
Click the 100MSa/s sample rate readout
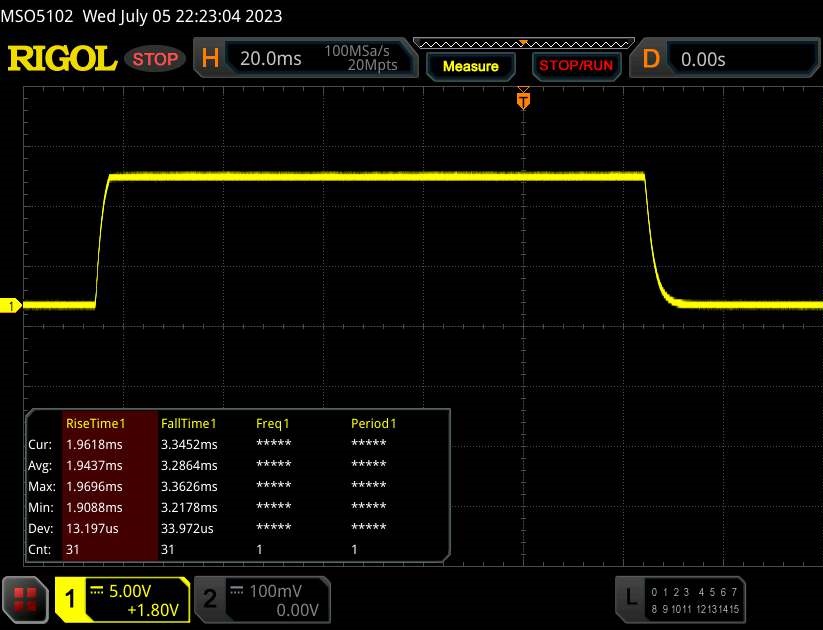point(357,51)
